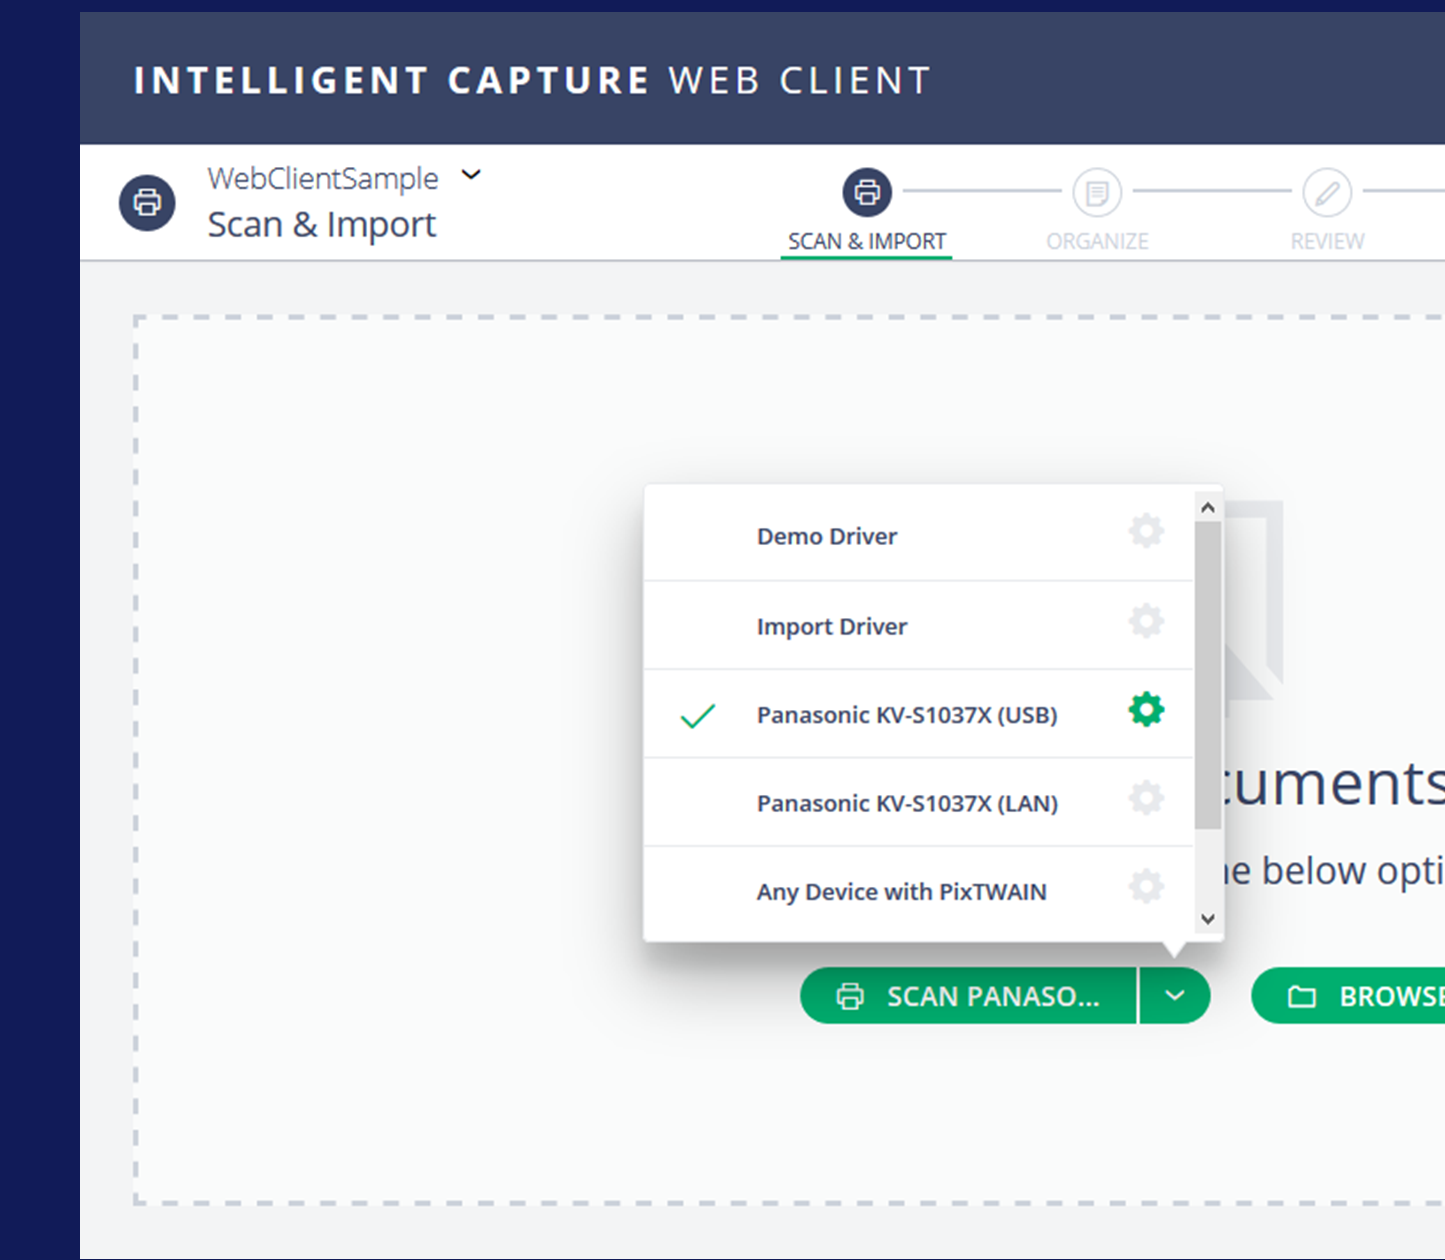
Task: Select Import Driver from the list
Action: click(919, 626)
